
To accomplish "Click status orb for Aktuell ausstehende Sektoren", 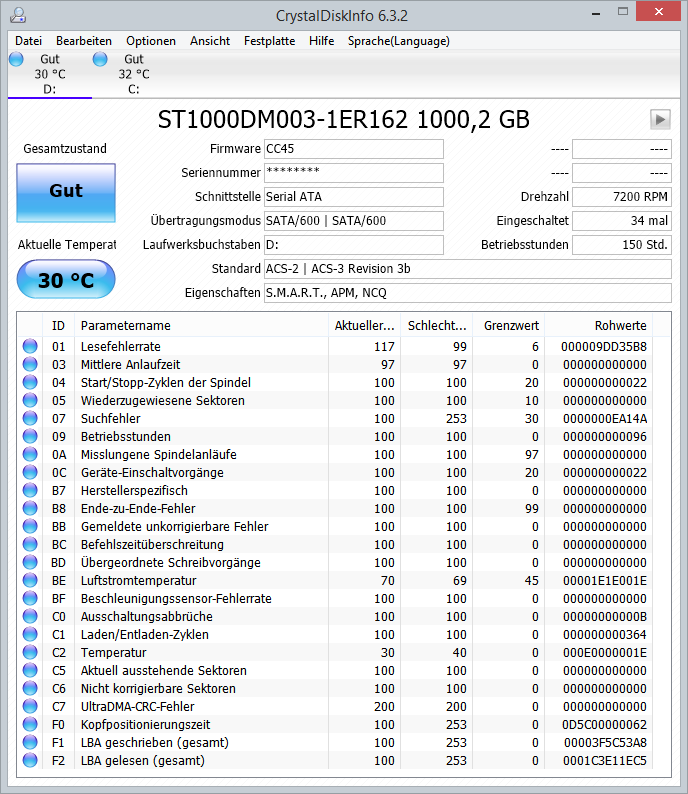I will 30,670.
